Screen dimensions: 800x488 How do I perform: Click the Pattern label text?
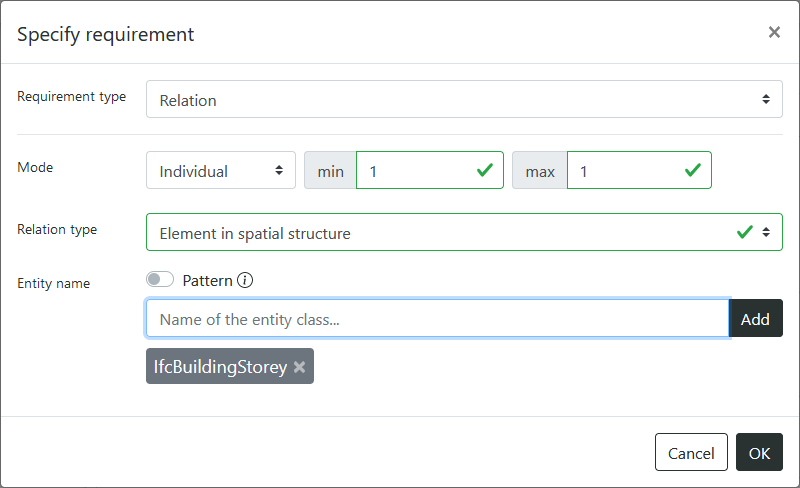tap(207, 281)
